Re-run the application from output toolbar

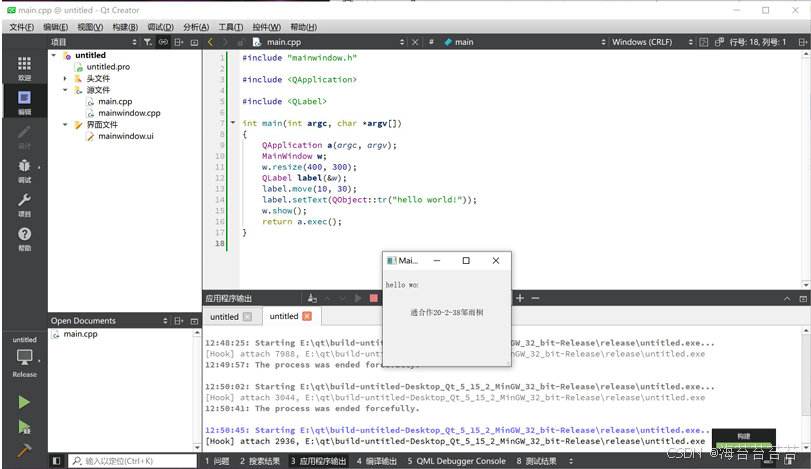(358, 298)
